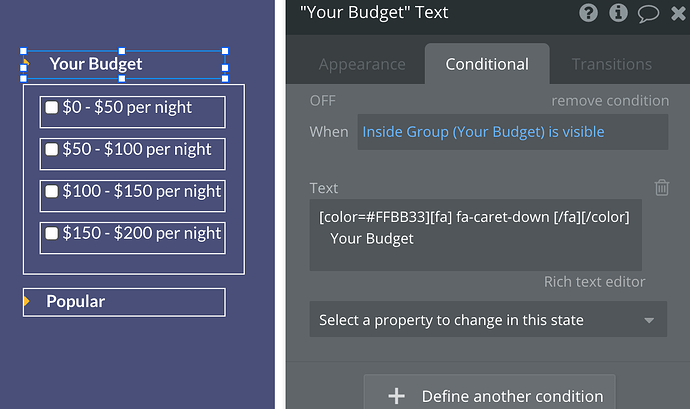The image size is (690, 409).
Task: Close the Your Budget Text panel
Action: 677,13
